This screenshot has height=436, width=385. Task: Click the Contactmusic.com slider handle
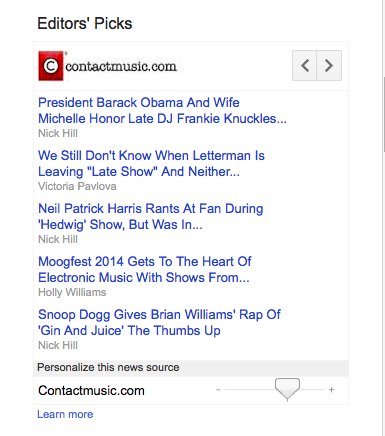(x=287, y=388)
